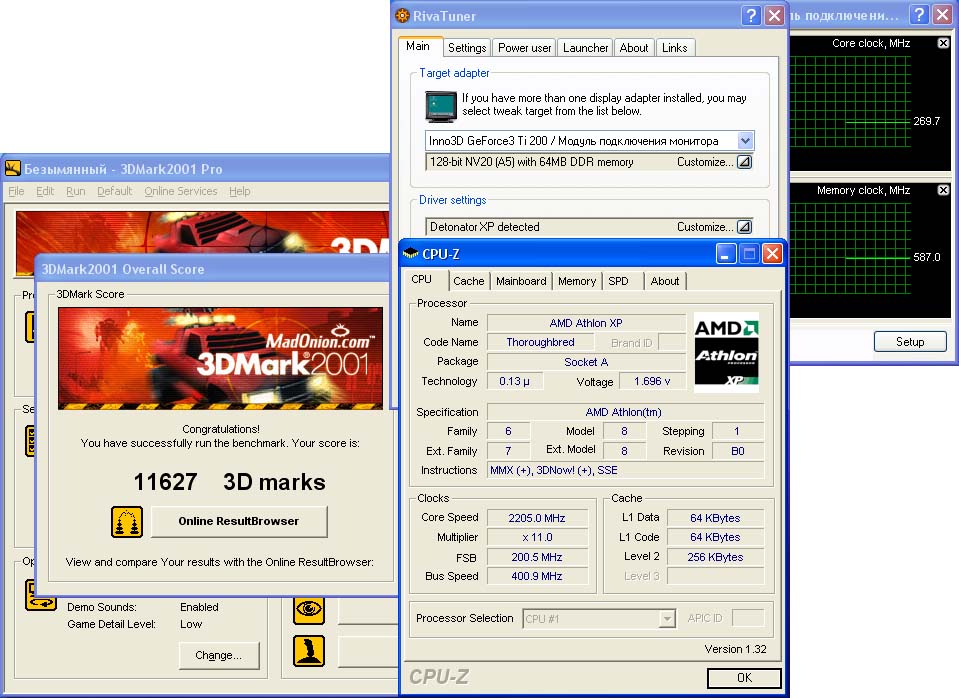
Task: Open Online Services menu in 3DMark2001
Action: tap(181, 191)
